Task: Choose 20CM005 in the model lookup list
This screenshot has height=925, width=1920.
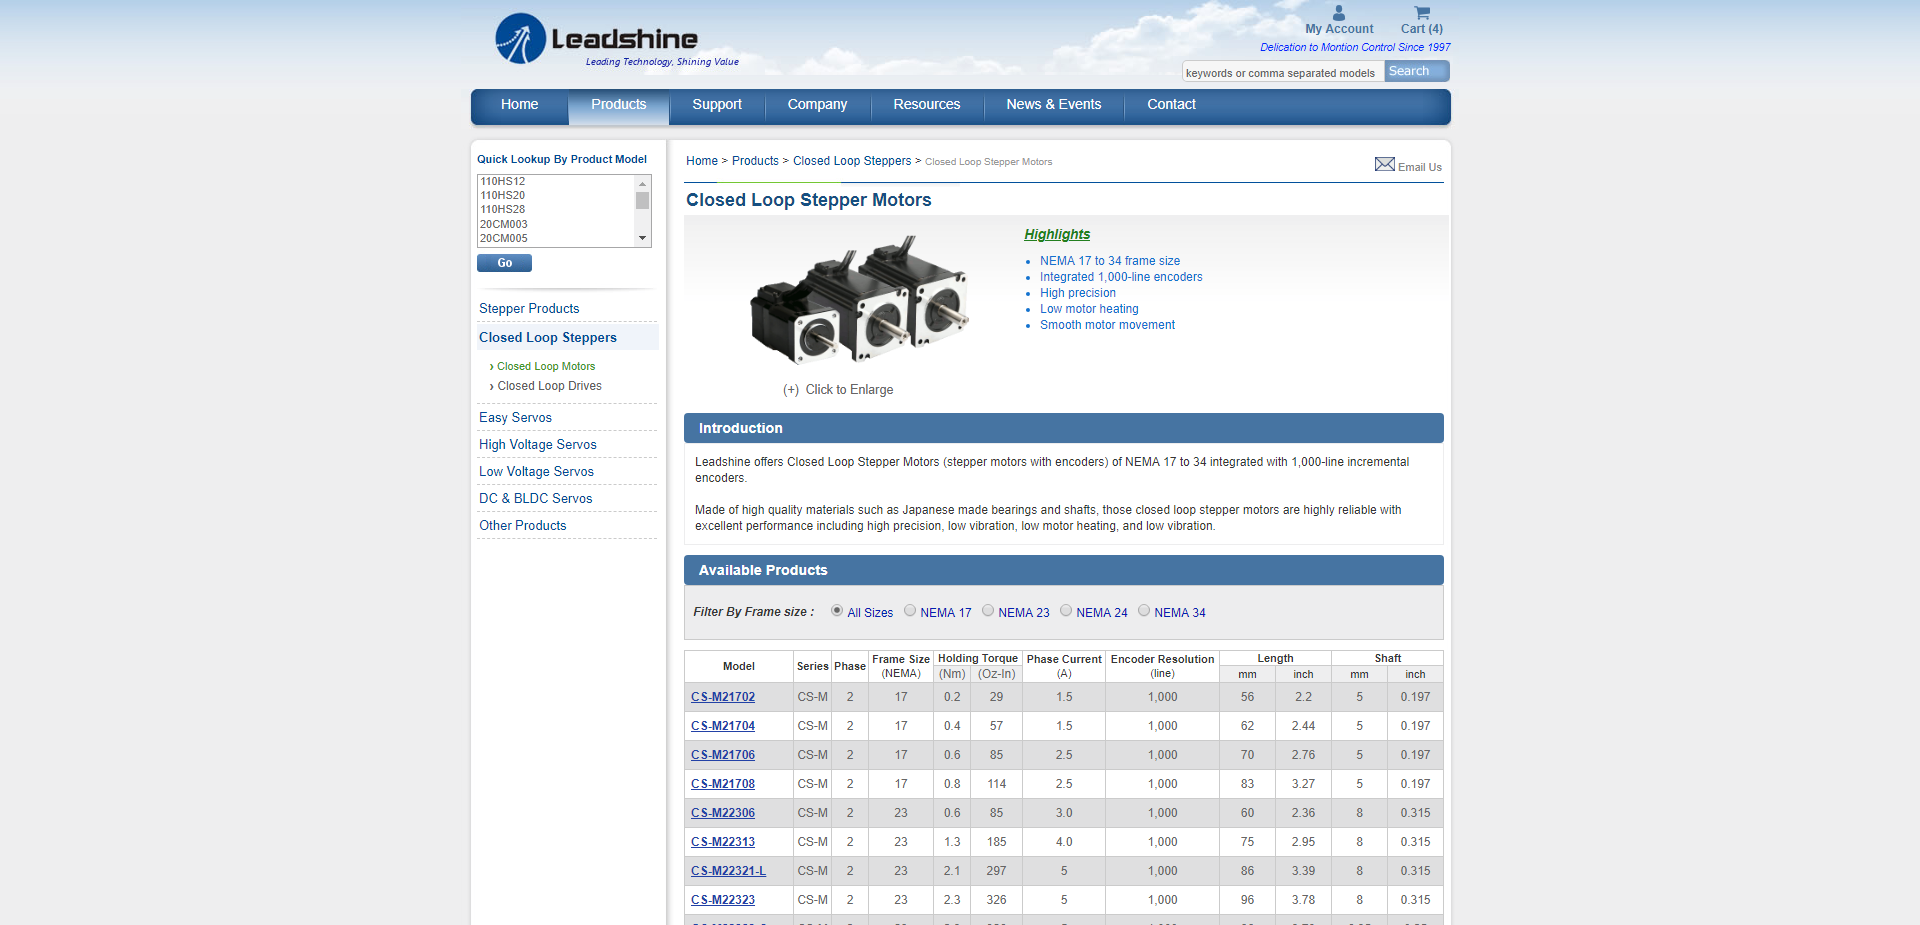Action: pyautogui.click(x=556, y=239)
